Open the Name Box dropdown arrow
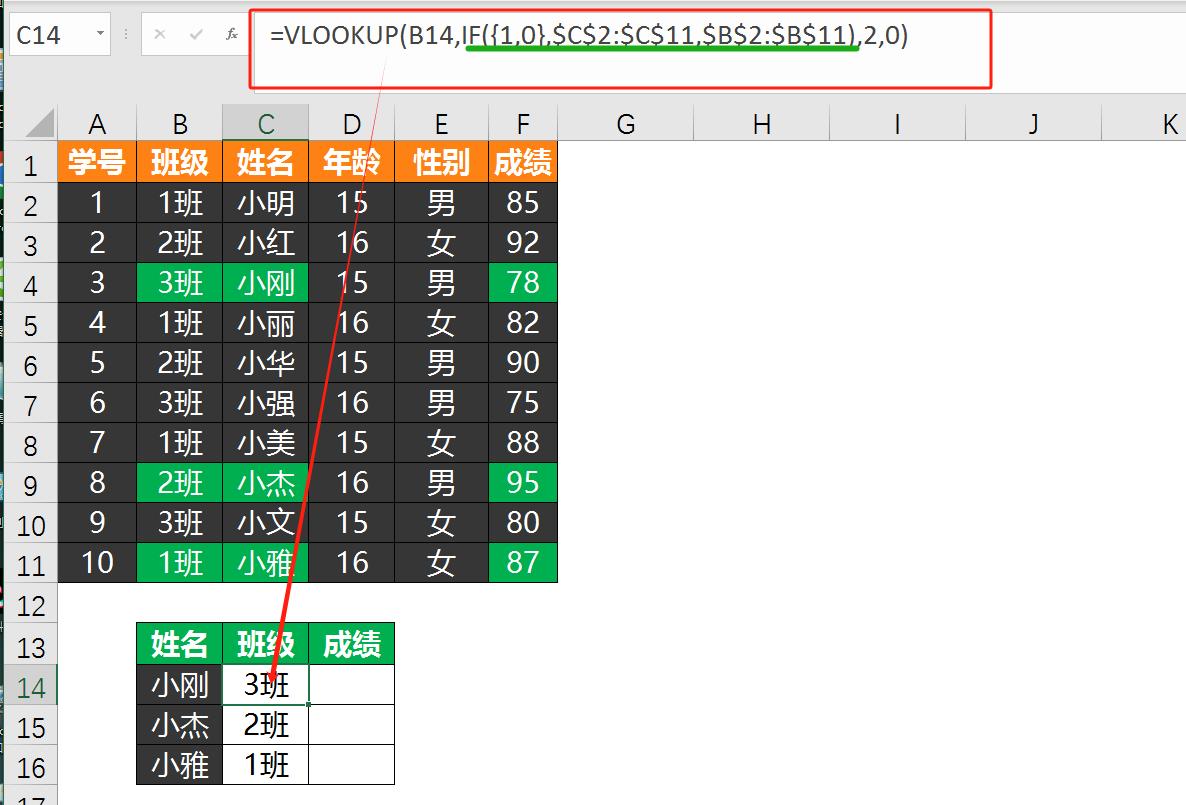Screen dimensions: 1186x805 coord(100,34)
